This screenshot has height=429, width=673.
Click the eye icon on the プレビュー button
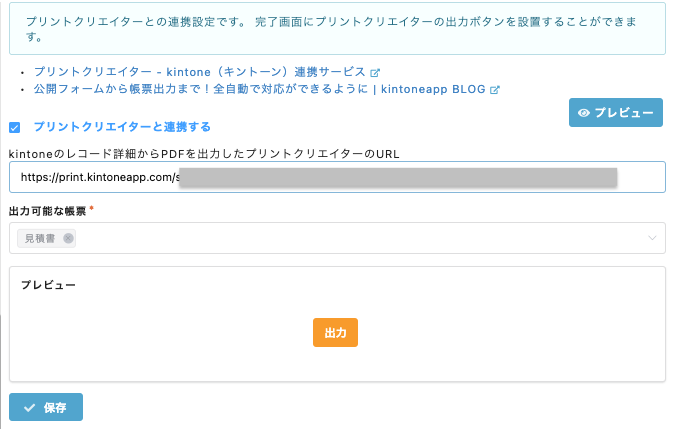[583, 113]
